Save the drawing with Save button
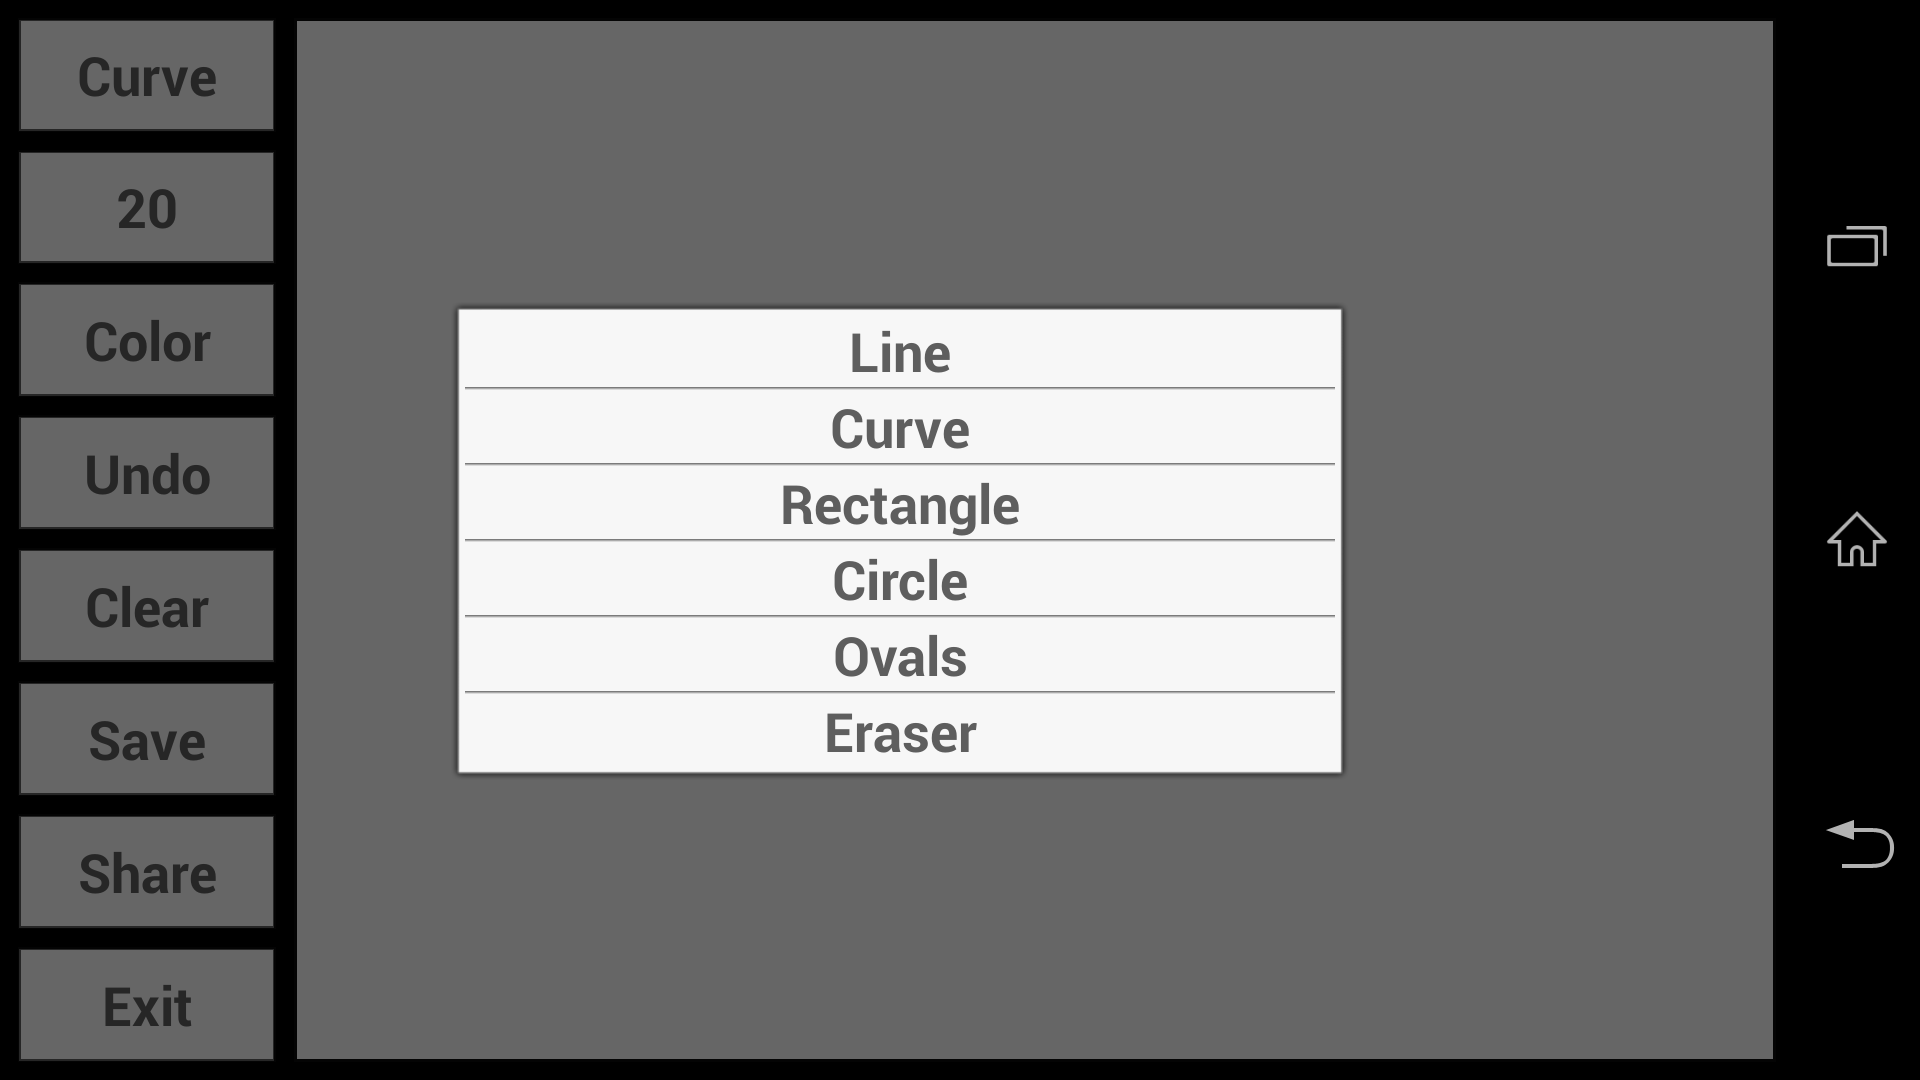Viewport: 1920px width, 1080px height. 147,740
